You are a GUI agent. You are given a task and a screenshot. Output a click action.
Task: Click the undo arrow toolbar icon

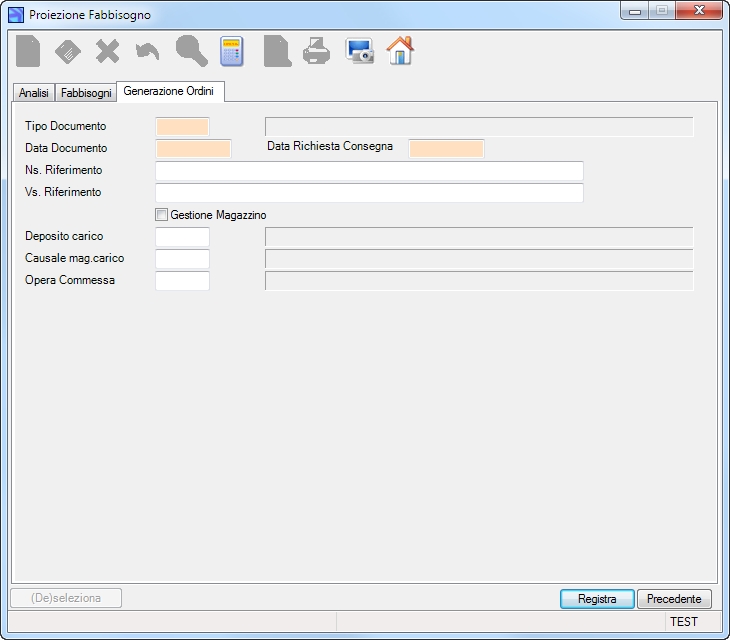[148, 52]
